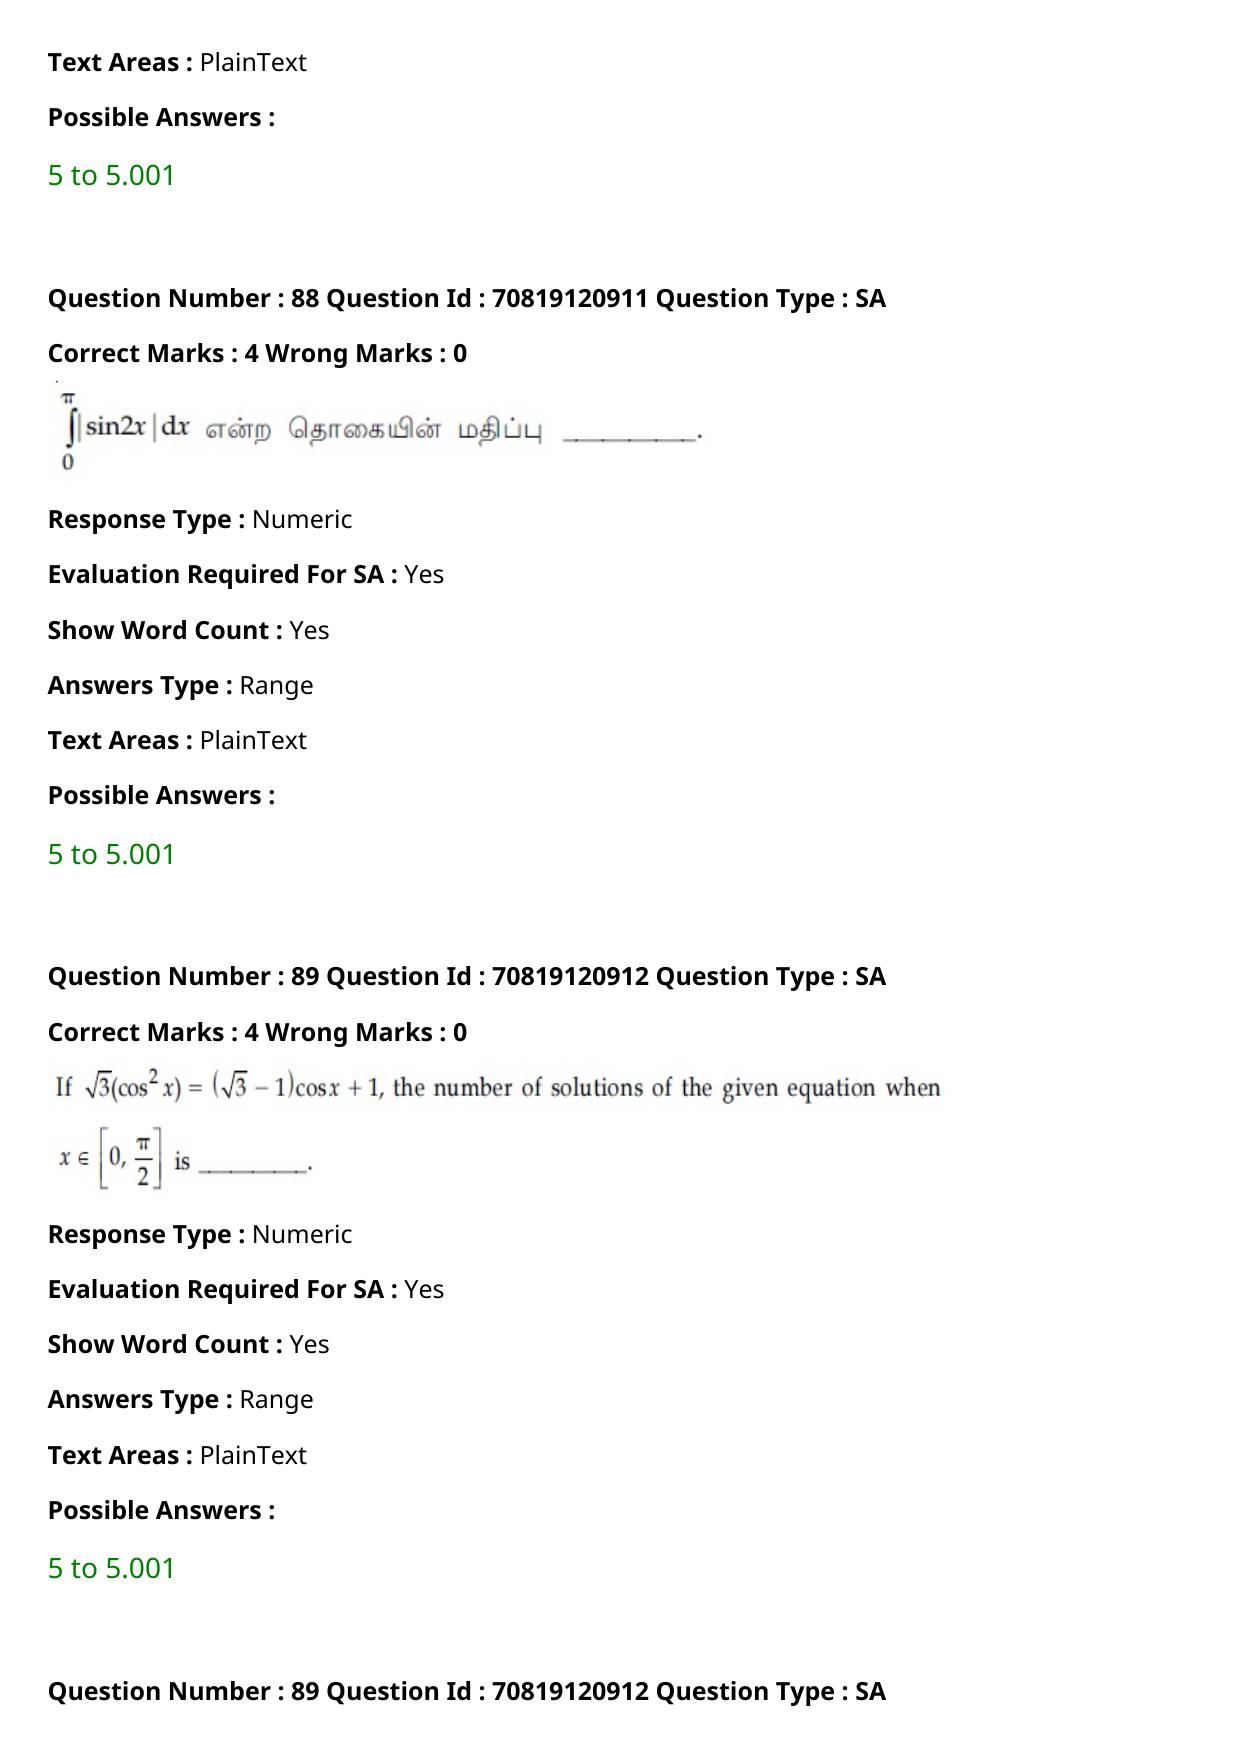
Task: Click 'Show Word Count : Yes' under question 88
Action: 188,630
